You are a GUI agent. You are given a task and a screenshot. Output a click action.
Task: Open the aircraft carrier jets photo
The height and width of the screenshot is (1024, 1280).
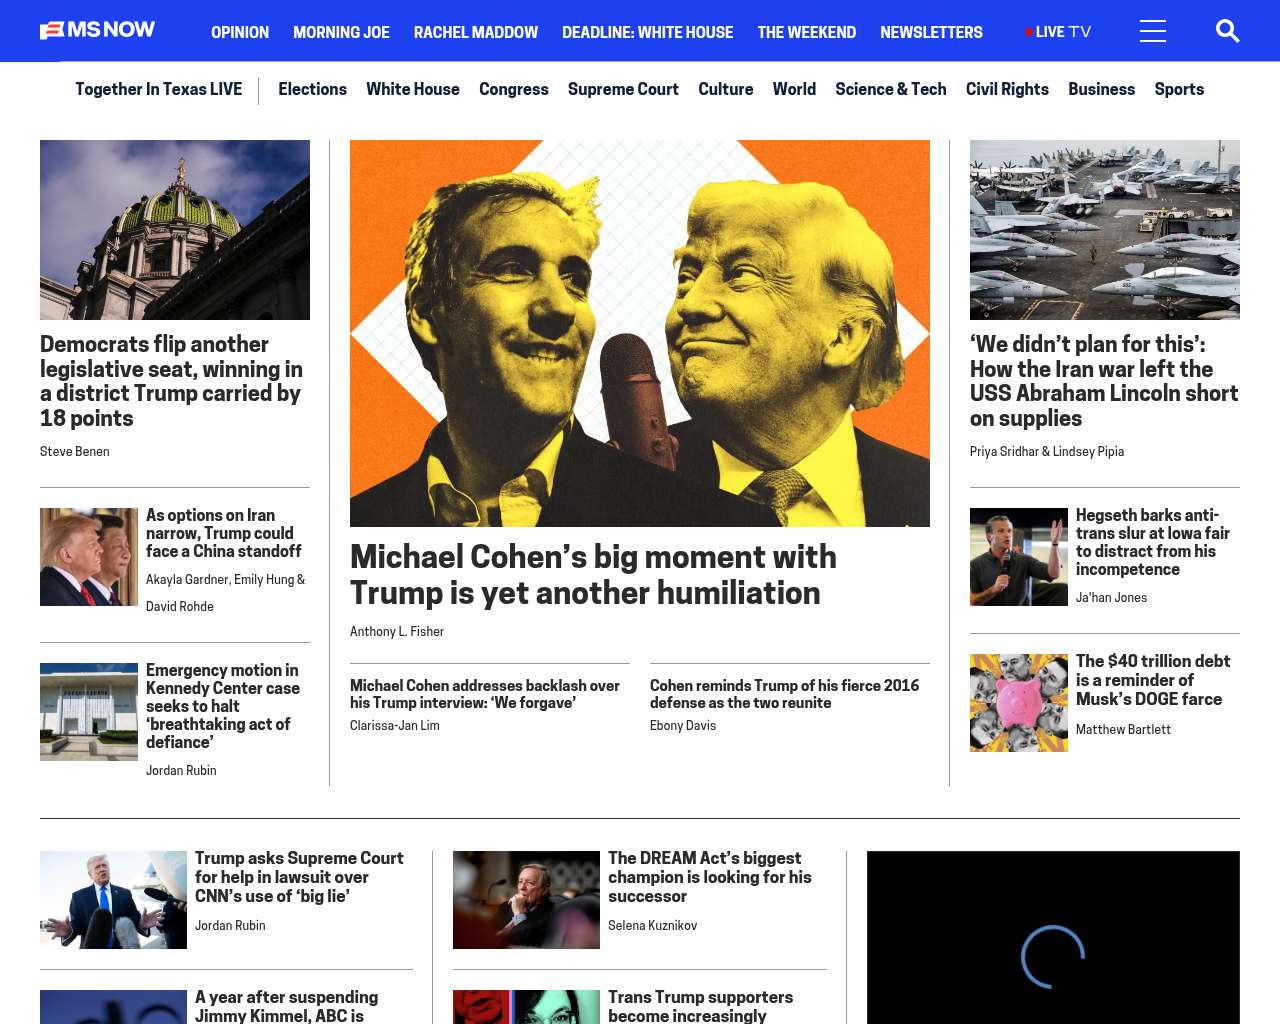1105,230
